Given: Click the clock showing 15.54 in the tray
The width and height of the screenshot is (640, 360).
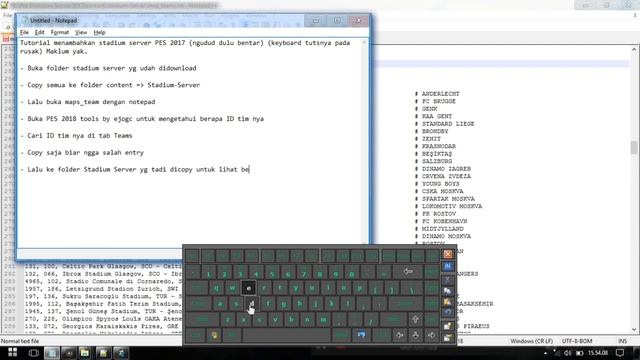Looking at the screenshot, I should [x=598, y=353].
